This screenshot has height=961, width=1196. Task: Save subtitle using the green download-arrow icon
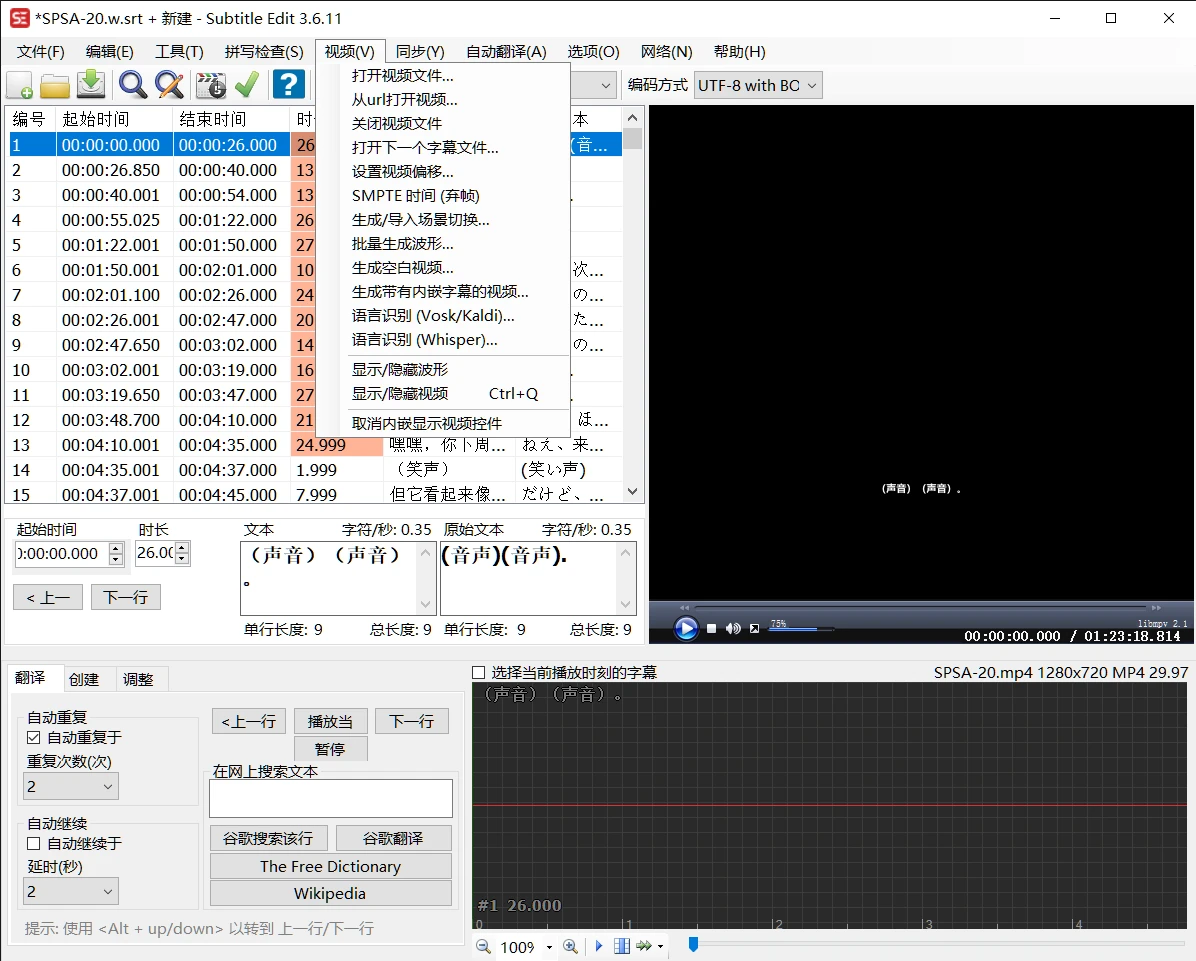point(91,85)
